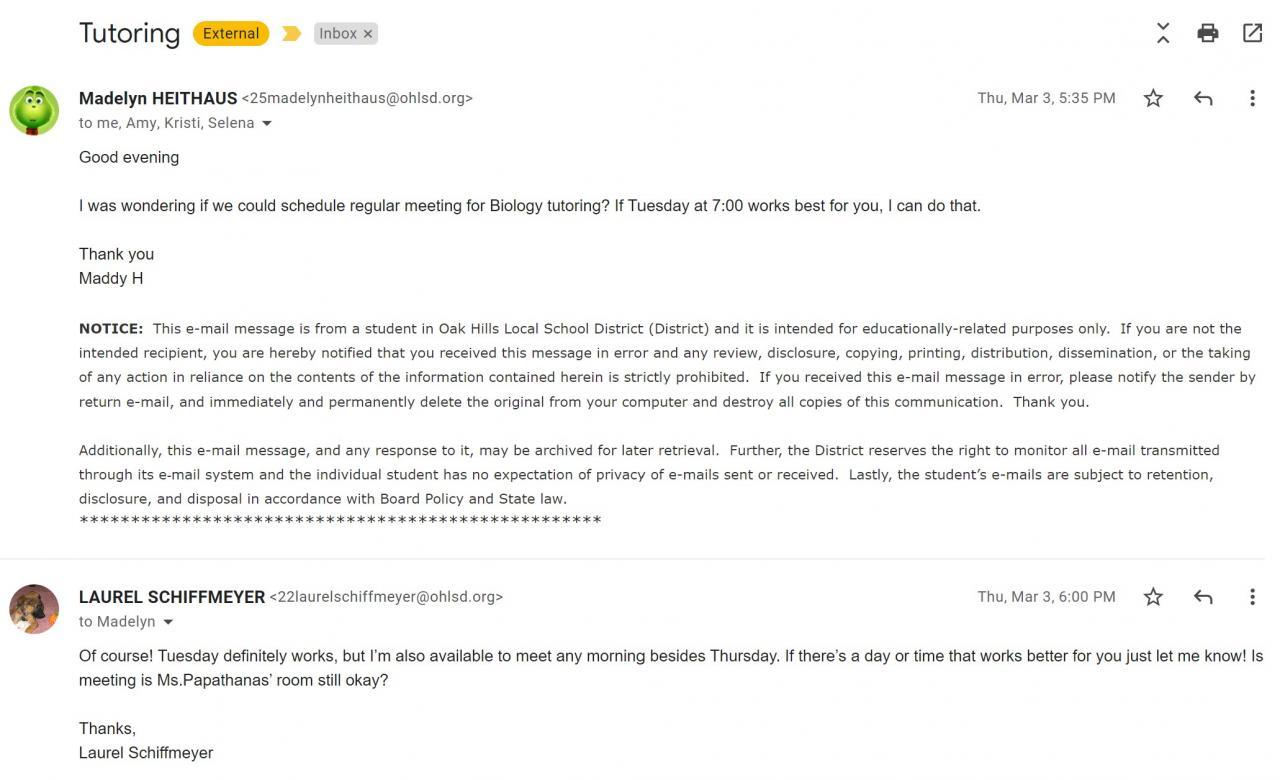Reply to Laurel Schiffmeyer's email

click(x=1203, y=597)
